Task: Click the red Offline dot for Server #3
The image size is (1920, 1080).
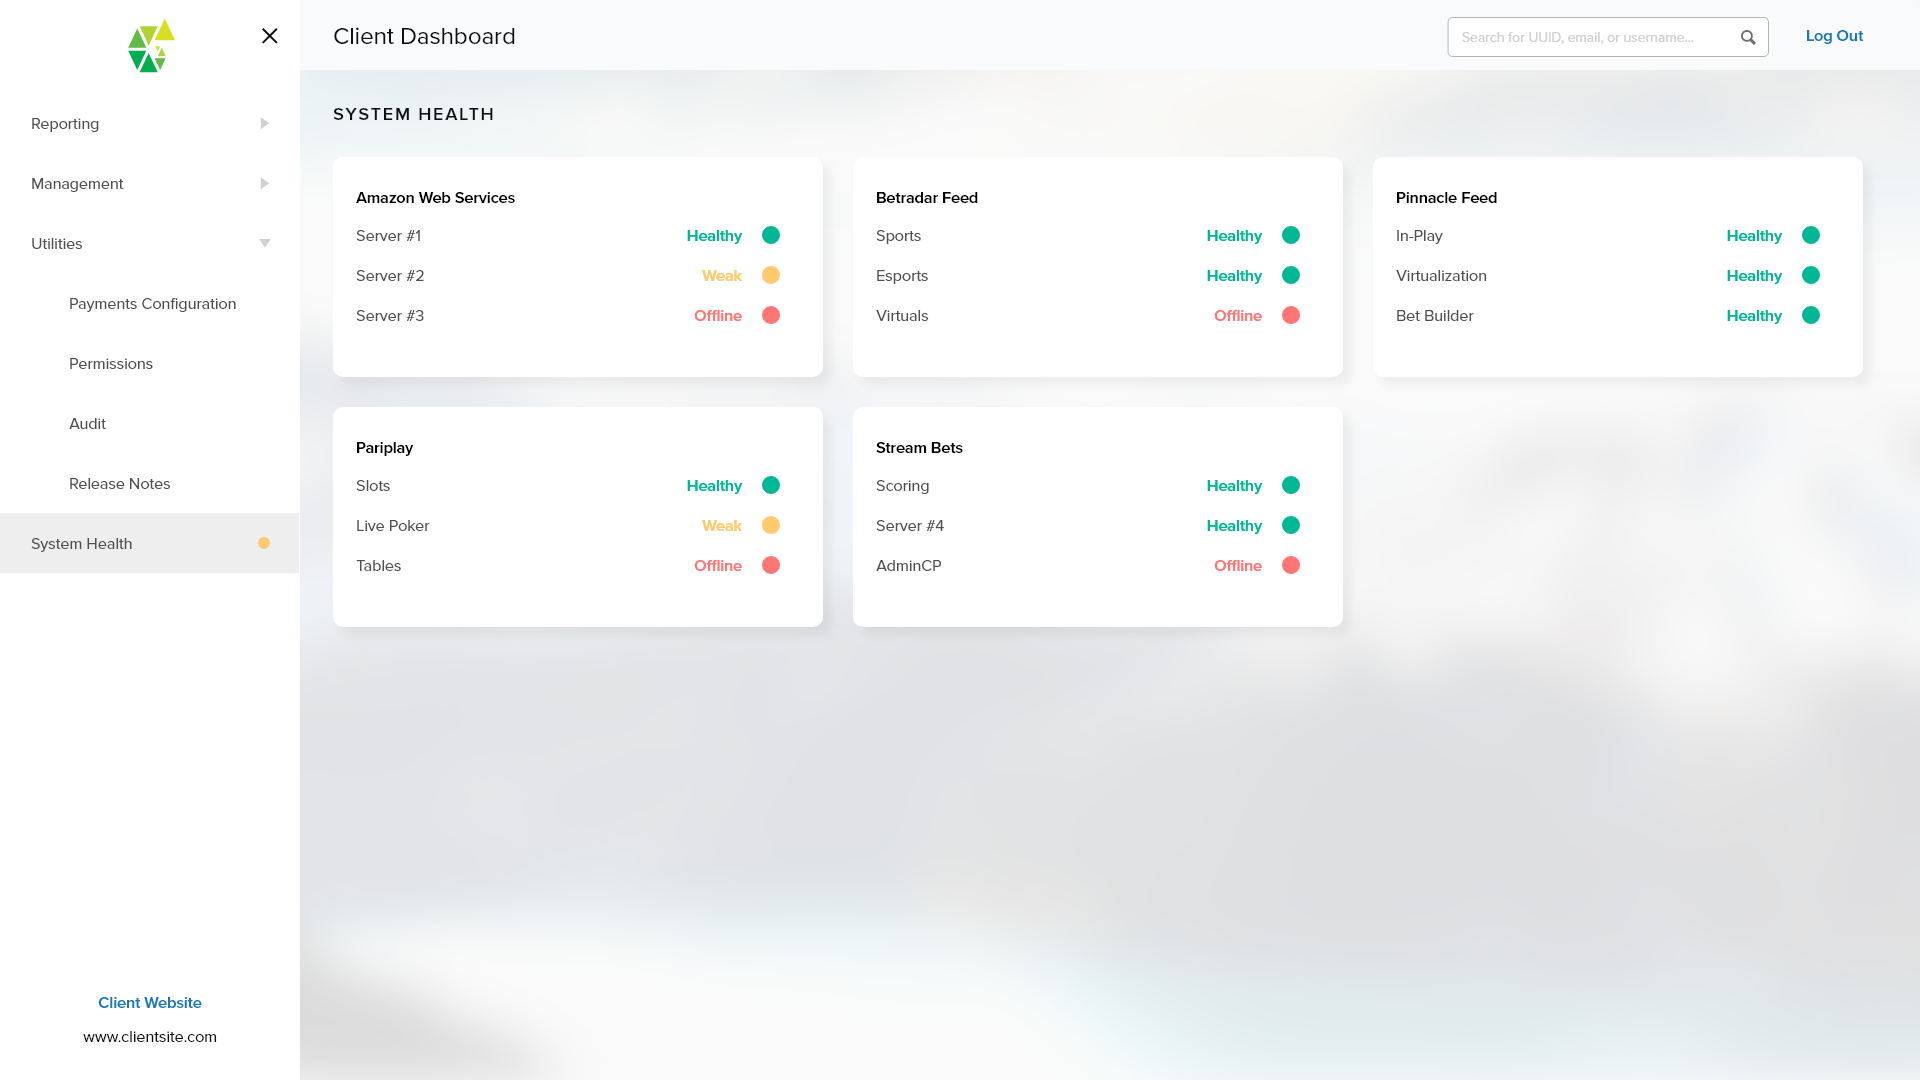Action: (771, 315)
